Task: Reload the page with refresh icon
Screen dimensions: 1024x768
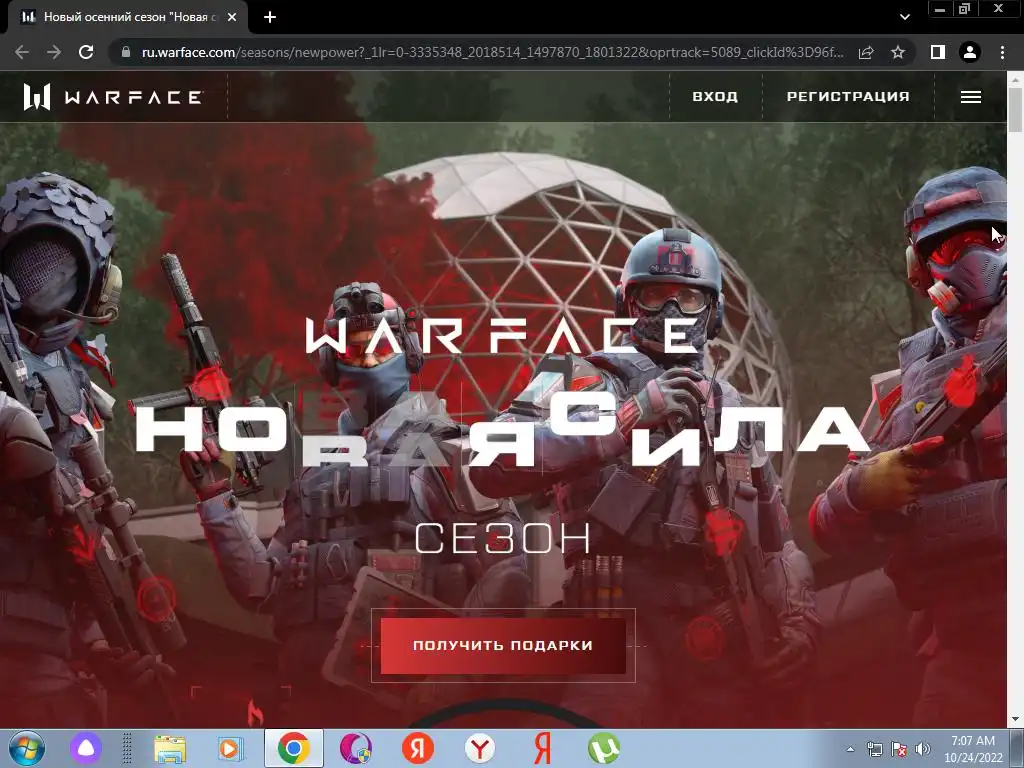Action: coord(86,52)
